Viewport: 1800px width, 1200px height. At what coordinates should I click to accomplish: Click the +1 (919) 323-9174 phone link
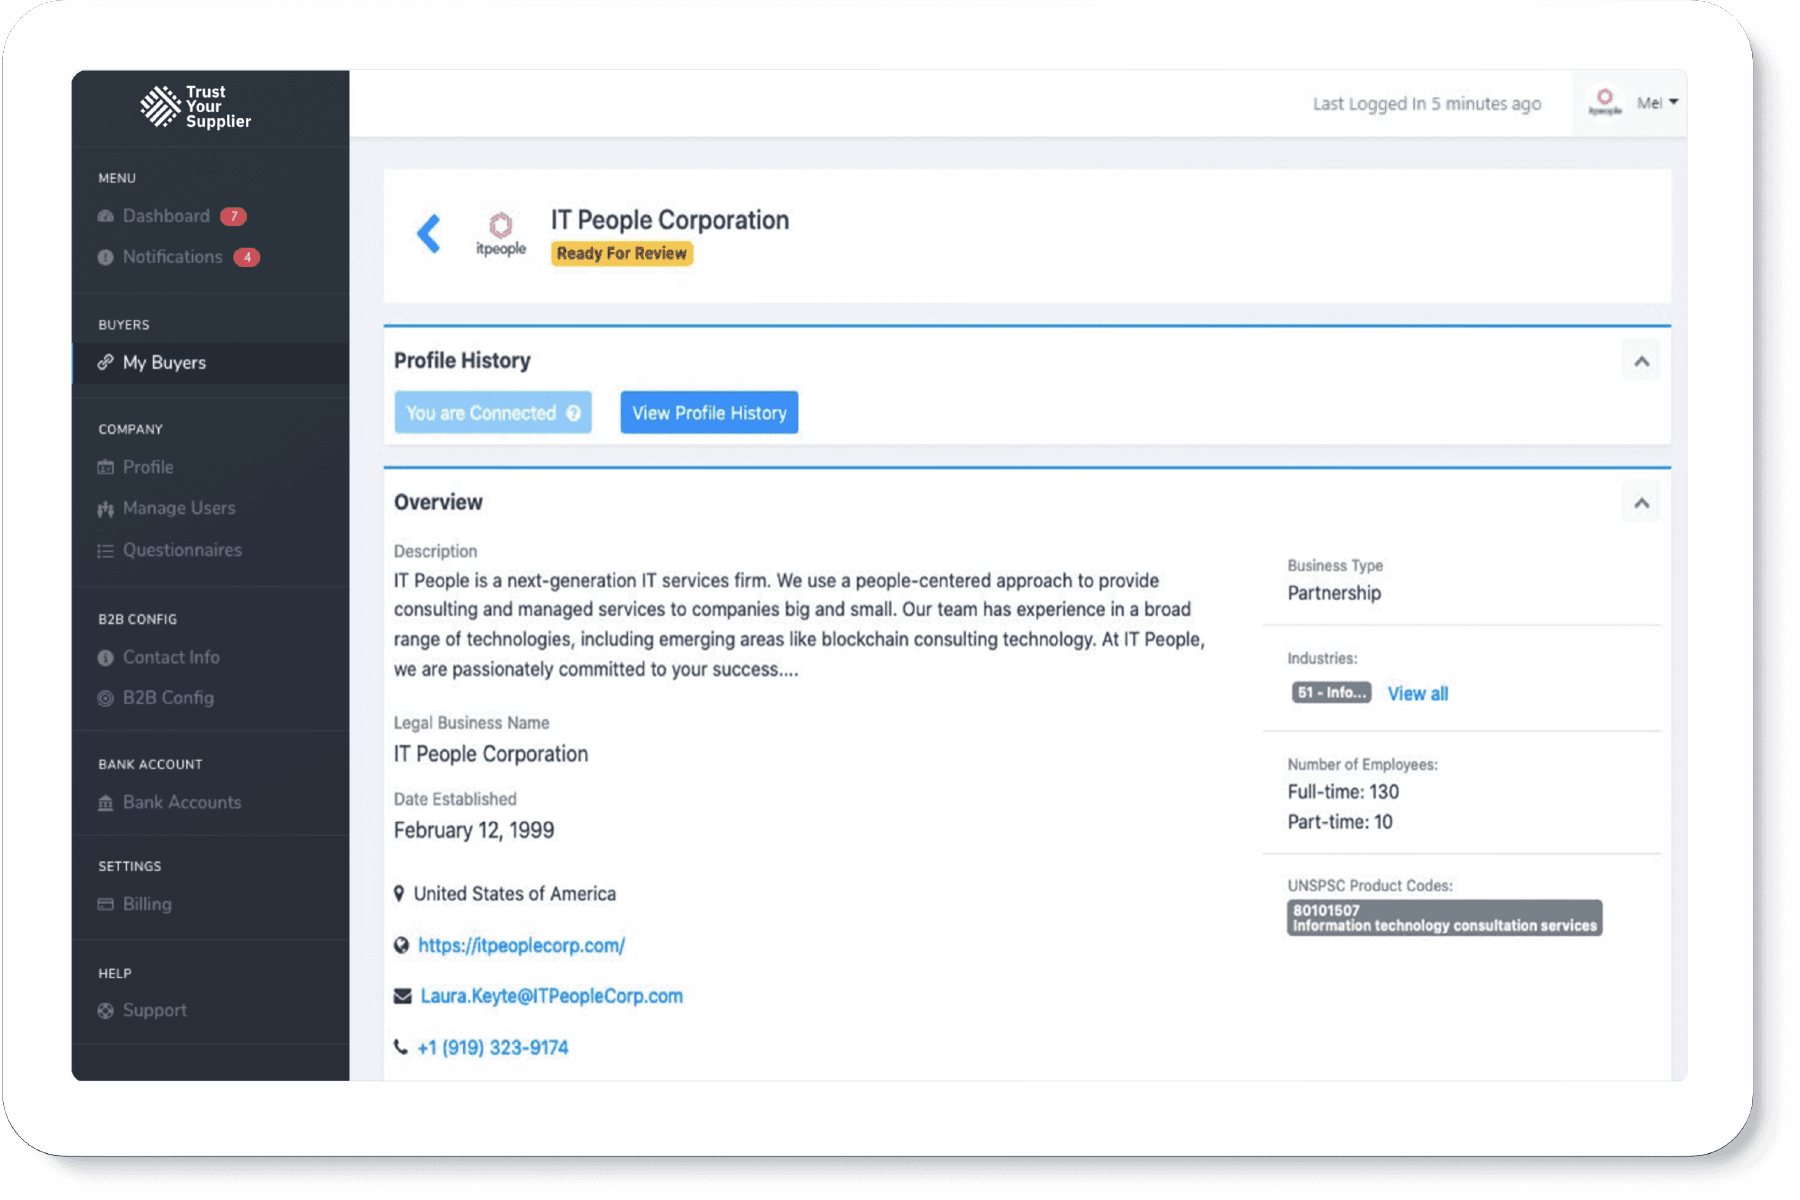point(493,1047)
